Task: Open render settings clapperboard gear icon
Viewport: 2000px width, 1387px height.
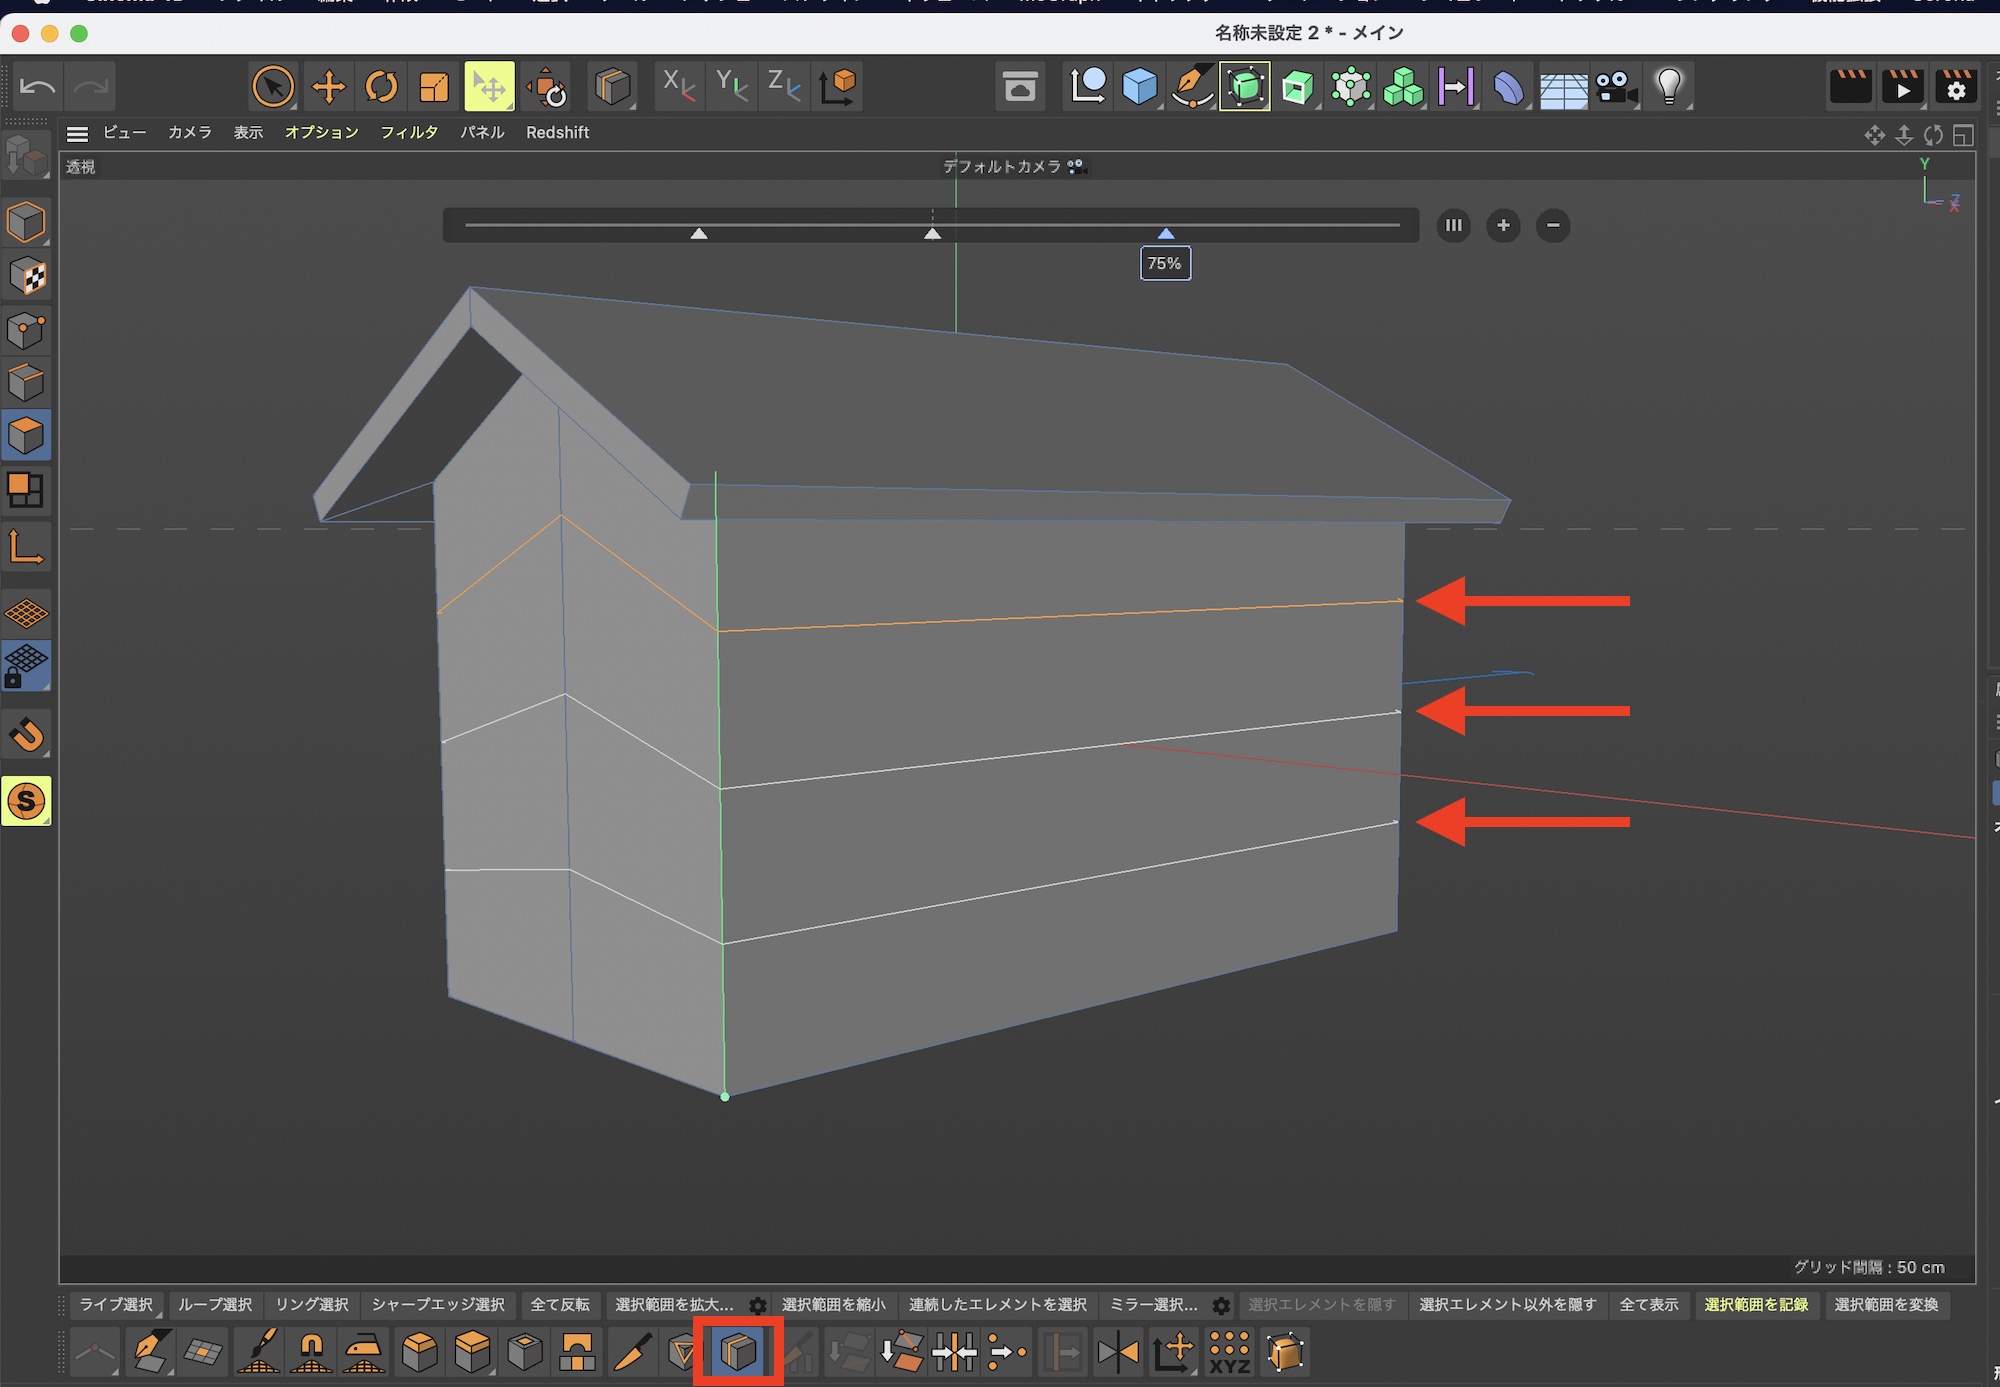Action: click(1955, 87)
